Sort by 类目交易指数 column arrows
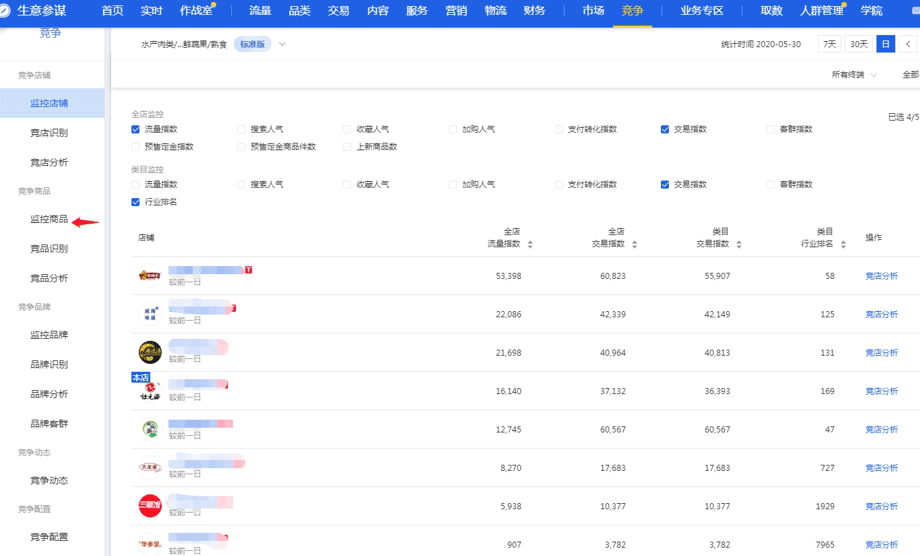This screenshot has height=556, width=920. tap(739, 244)
